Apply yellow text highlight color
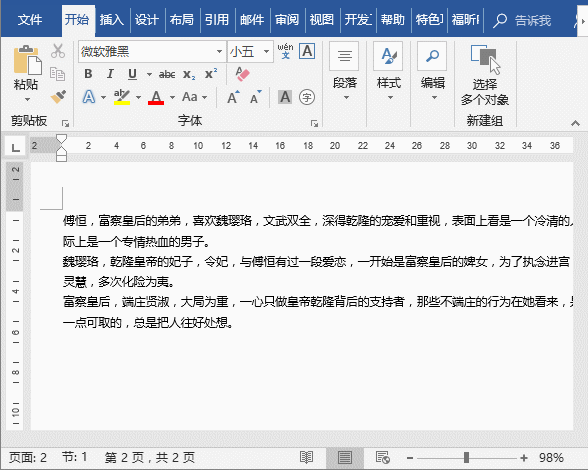Image resolution: width=588 pixels, height=470 pixels. coord(122,97)
